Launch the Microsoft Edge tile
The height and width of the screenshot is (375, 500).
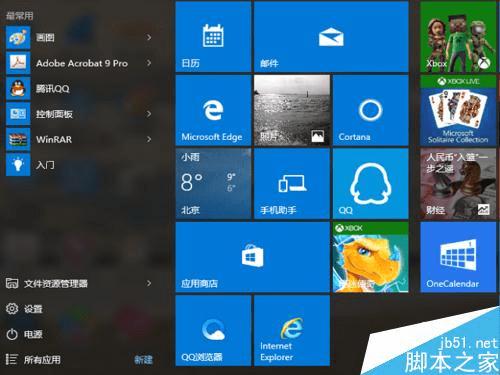pyautogui.click(x=213, y=110)
